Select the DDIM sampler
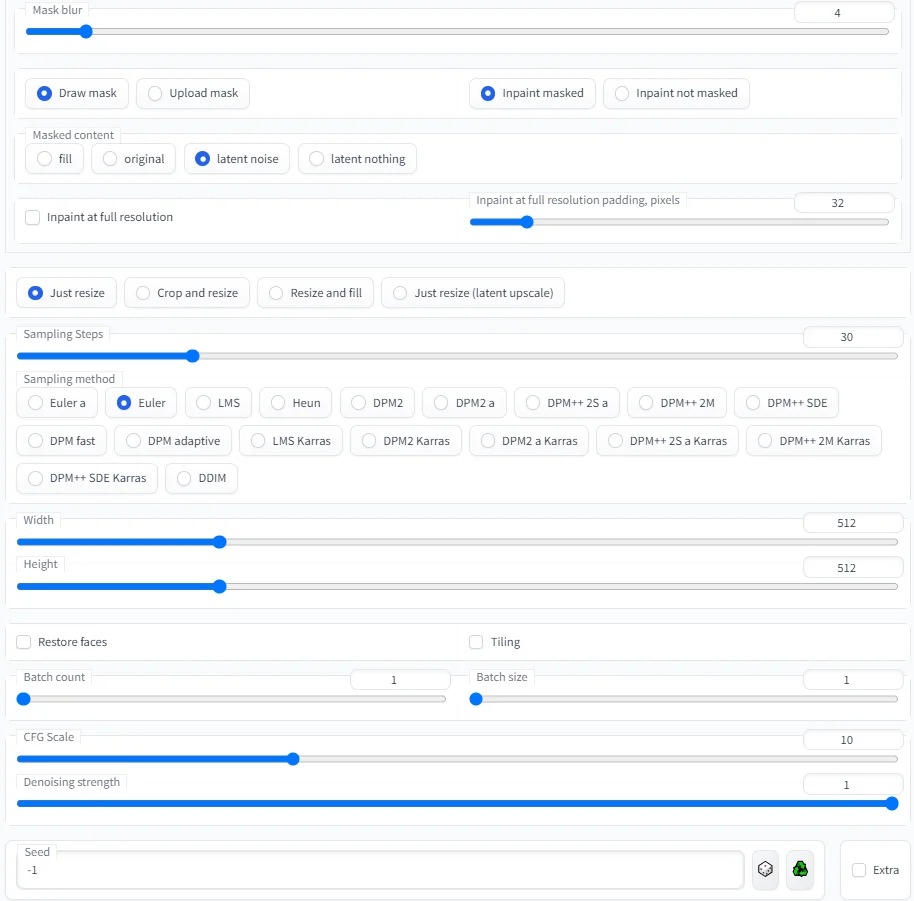Viewport: 914px width, 901px height. (184, 478)
